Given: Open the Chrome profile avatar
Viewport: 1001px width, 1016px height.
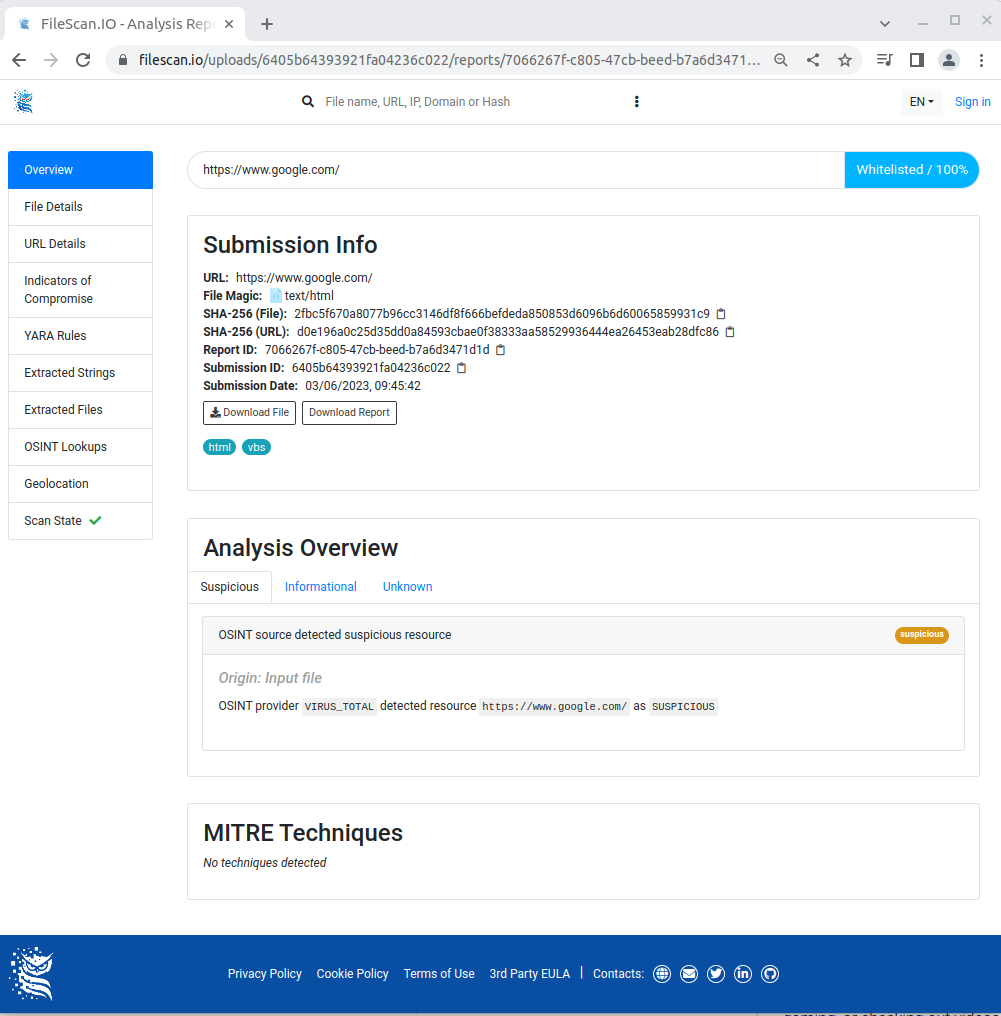Looking at the screenshot, I should click(949, 60).
